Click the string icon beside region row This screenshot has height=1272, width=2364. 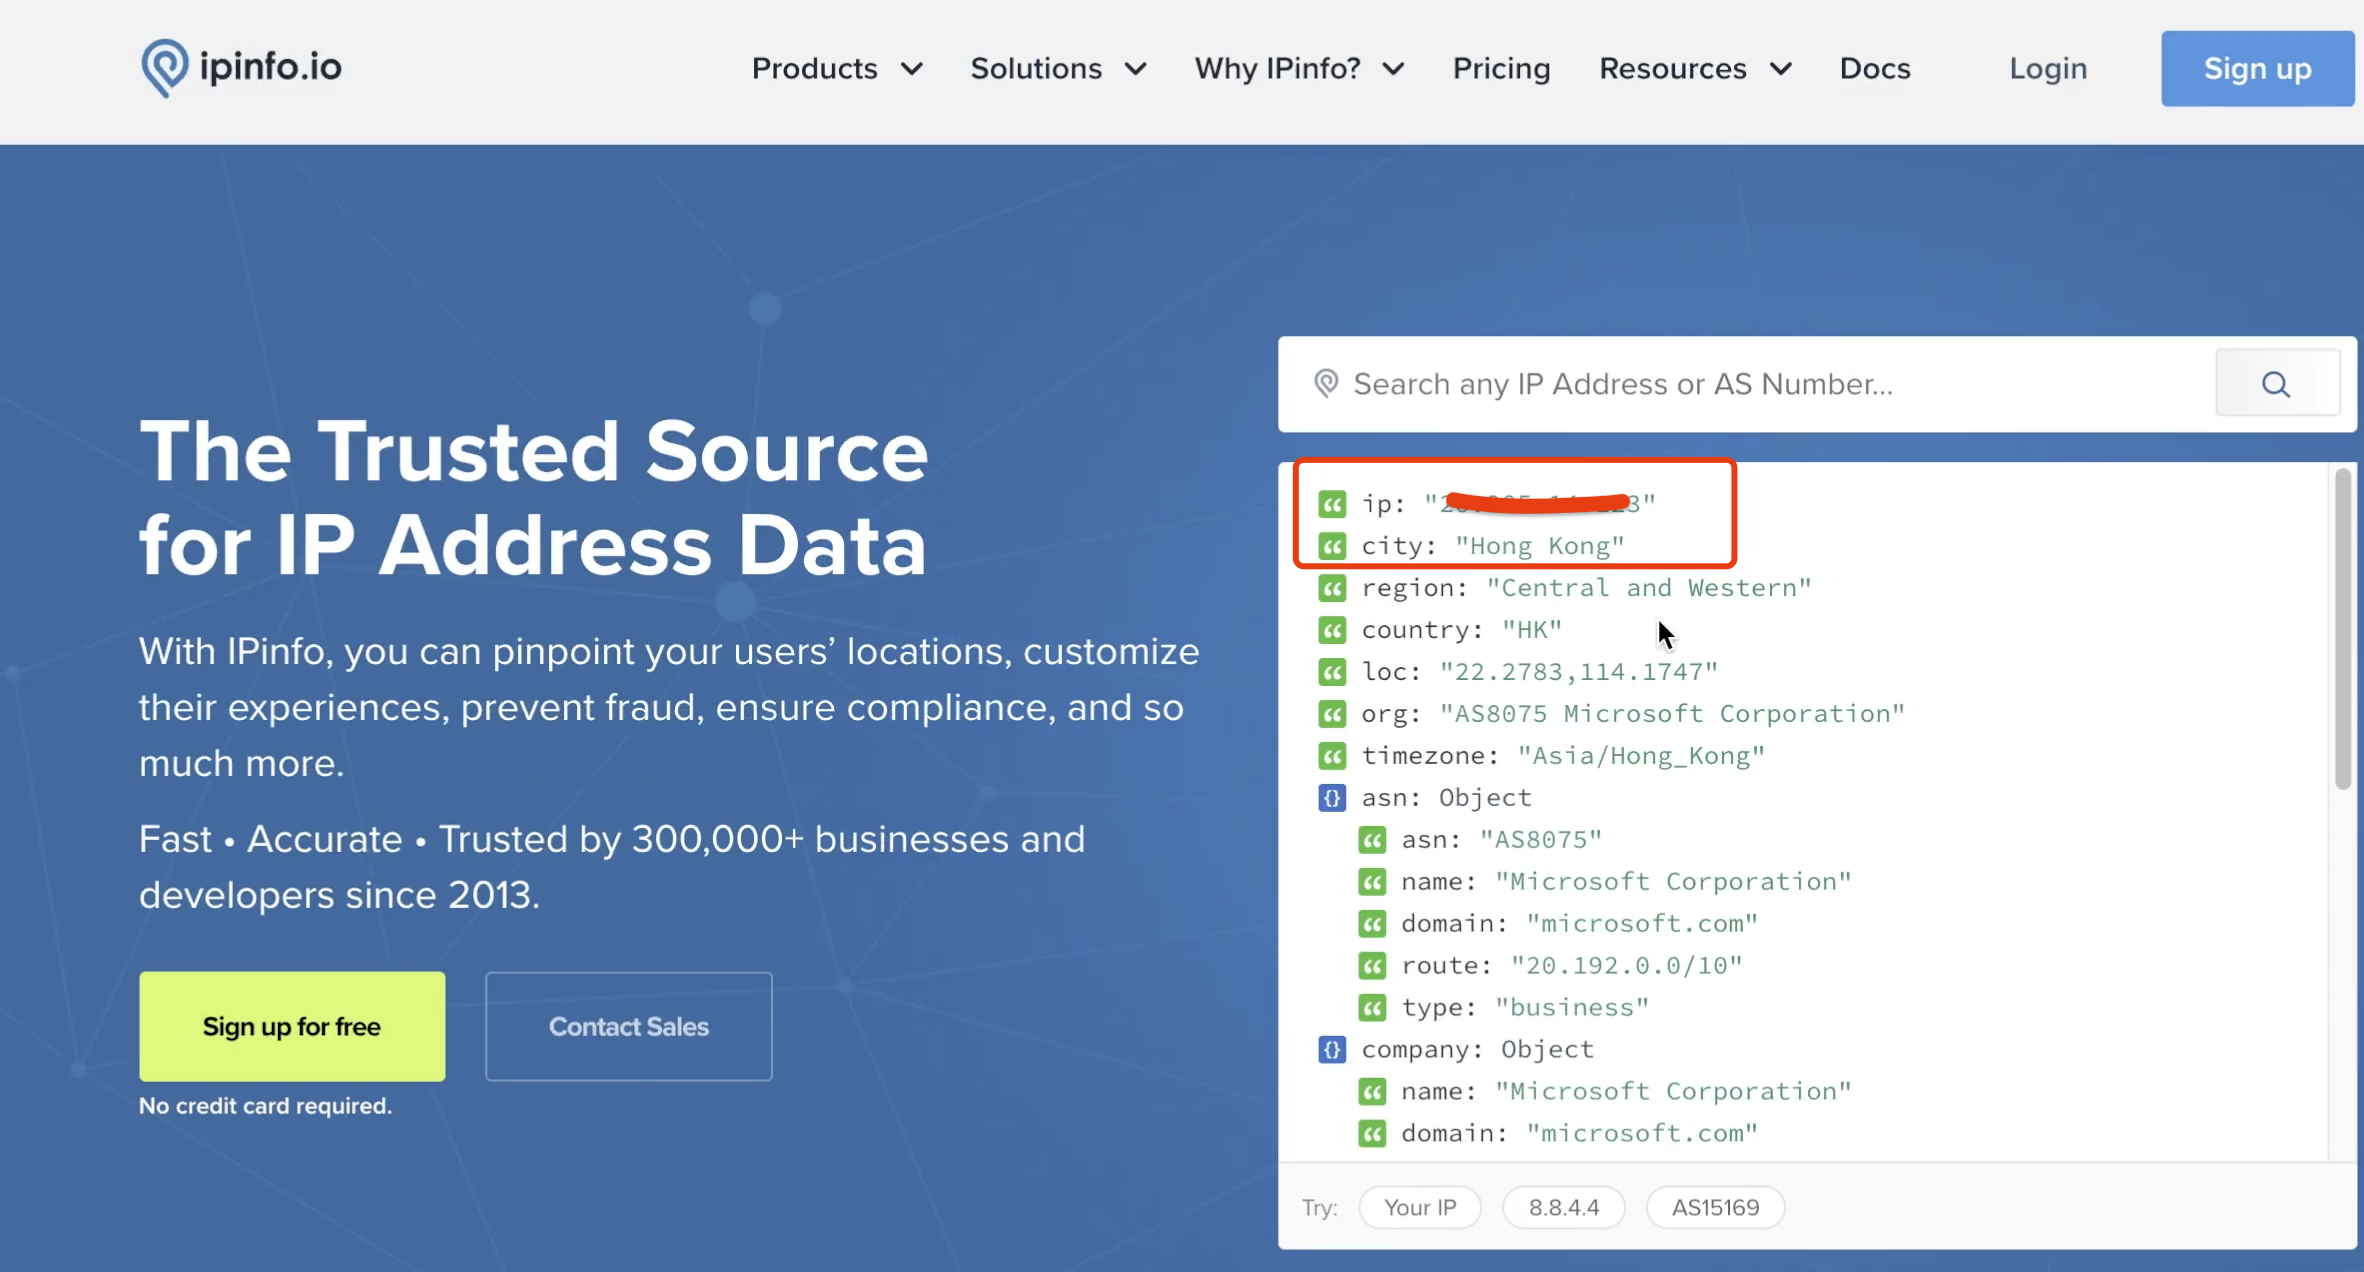1332,588
